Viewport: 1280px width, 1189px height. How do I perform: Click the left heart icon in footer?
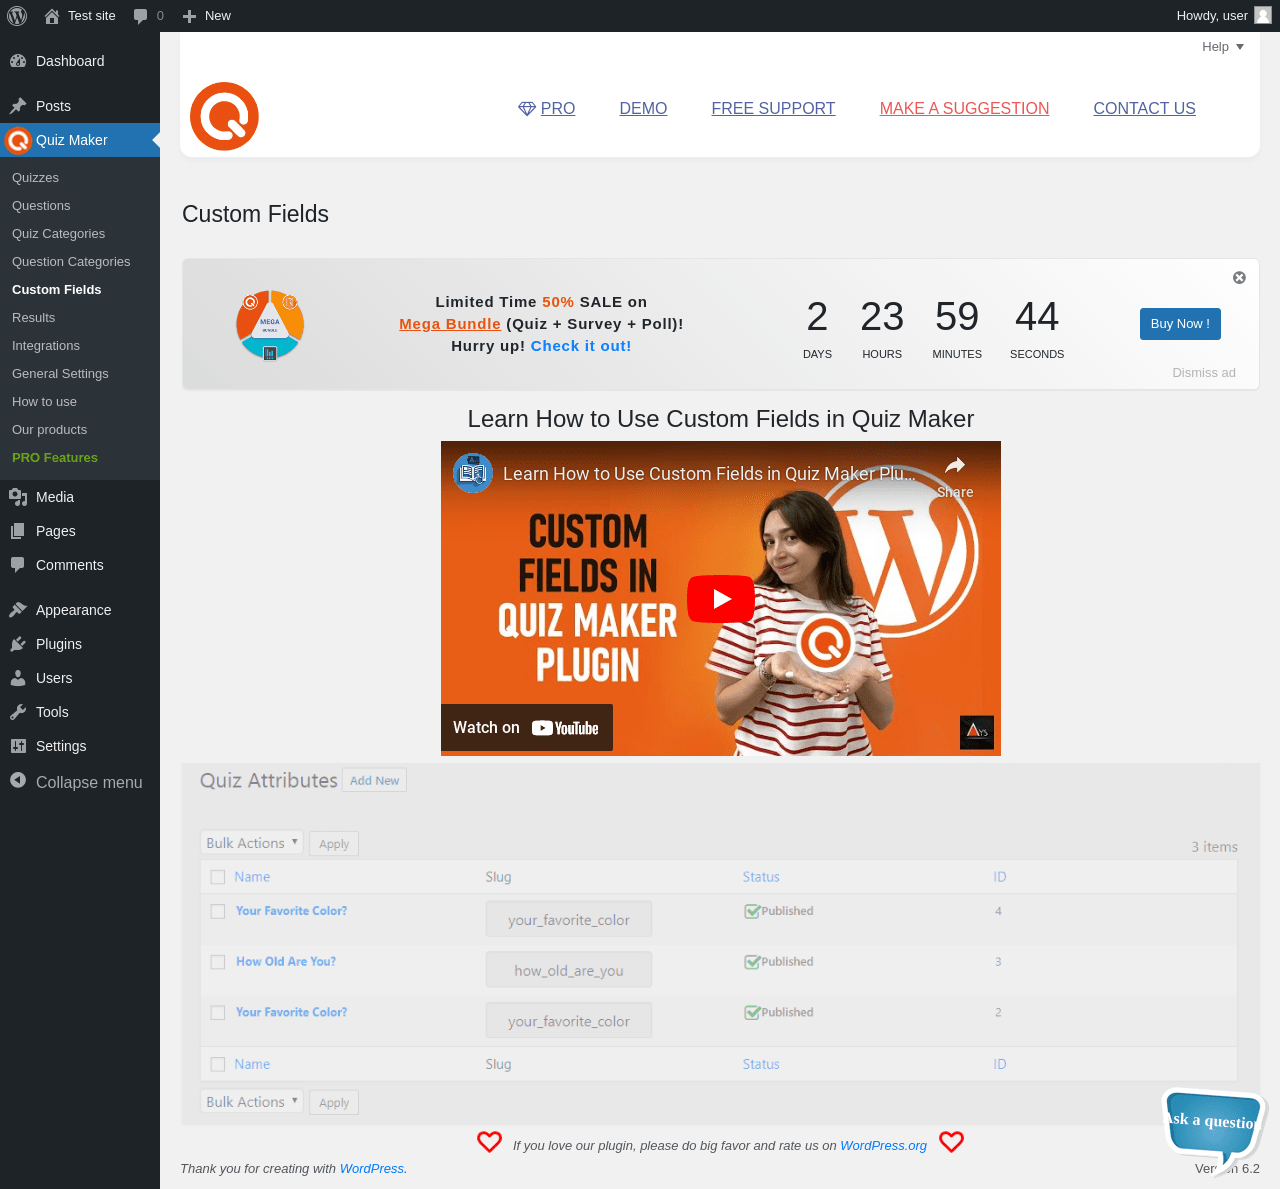489,1142
